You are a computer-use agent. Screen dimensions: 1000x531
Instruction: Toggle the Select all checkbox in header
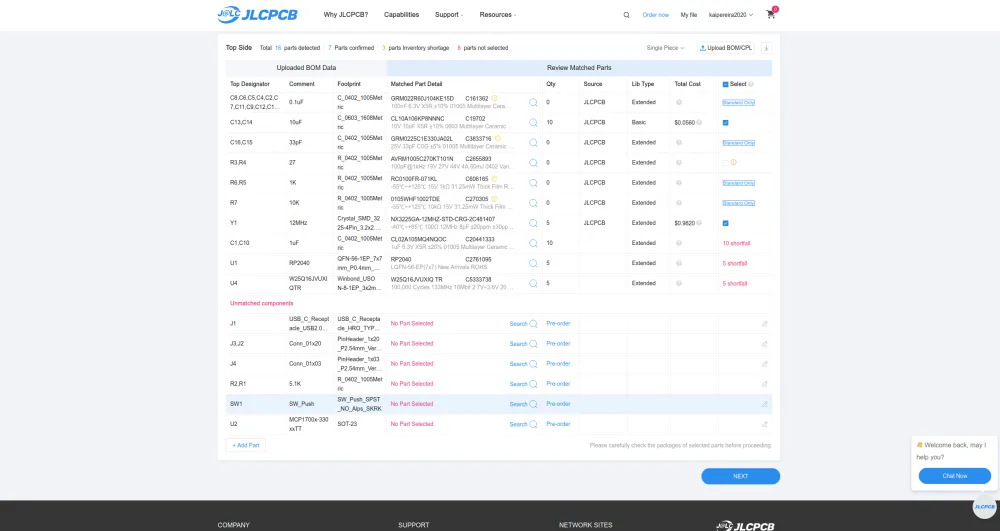(726, 84)
